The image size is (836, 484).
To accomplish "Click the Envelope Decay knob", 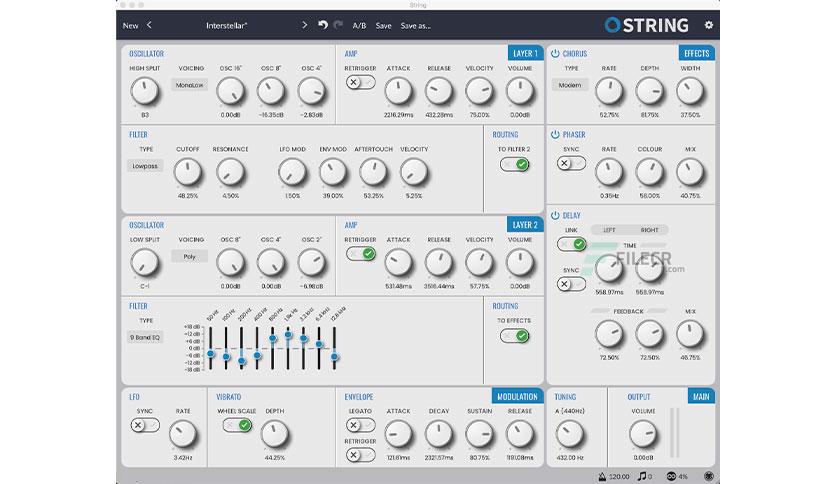I will [x=439, y=434].
